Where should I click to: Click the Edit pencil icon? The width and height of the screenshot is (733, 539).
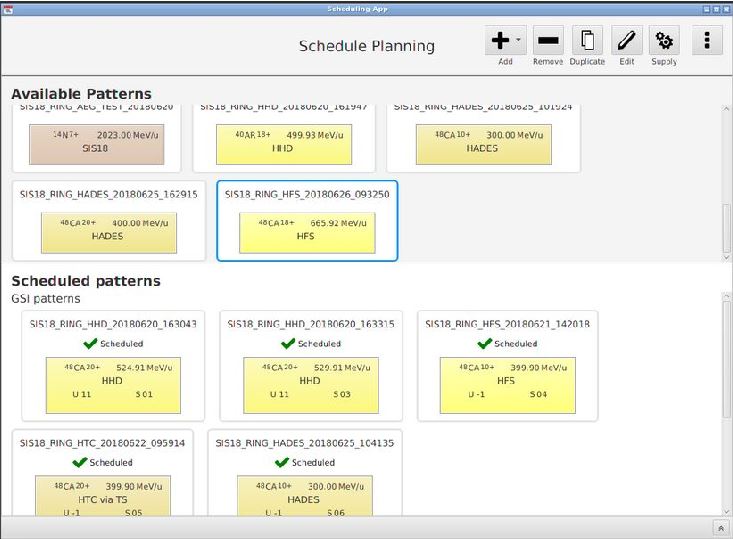pos(626,41)
